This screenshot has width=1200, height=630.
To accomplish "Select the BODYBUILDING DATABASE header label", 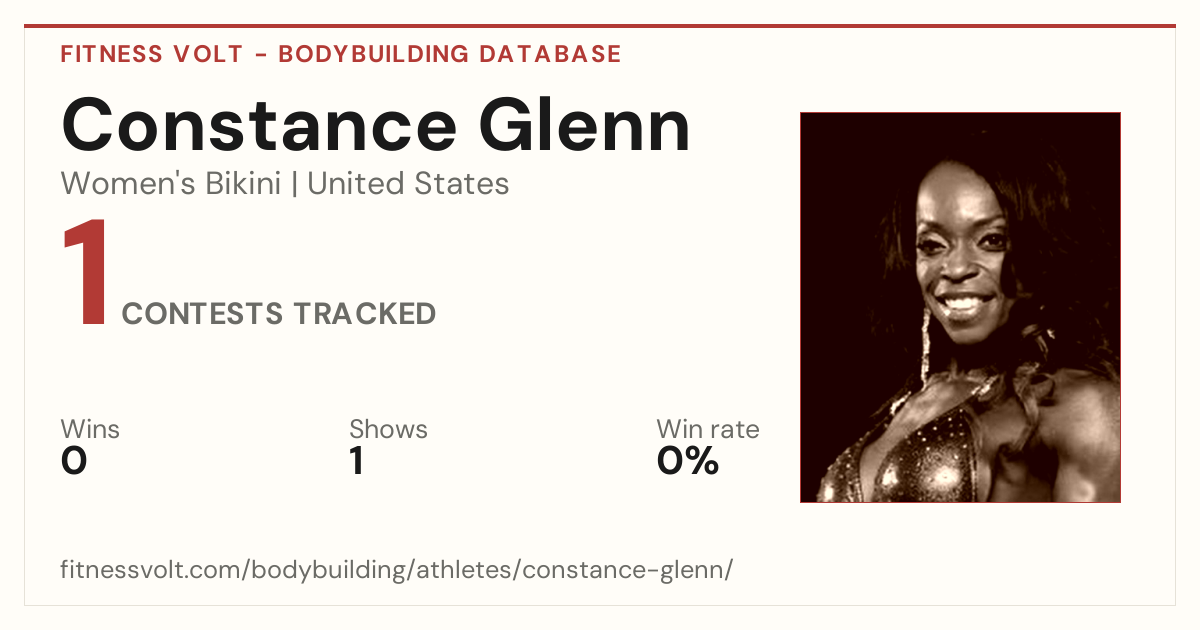I will 450,54.
